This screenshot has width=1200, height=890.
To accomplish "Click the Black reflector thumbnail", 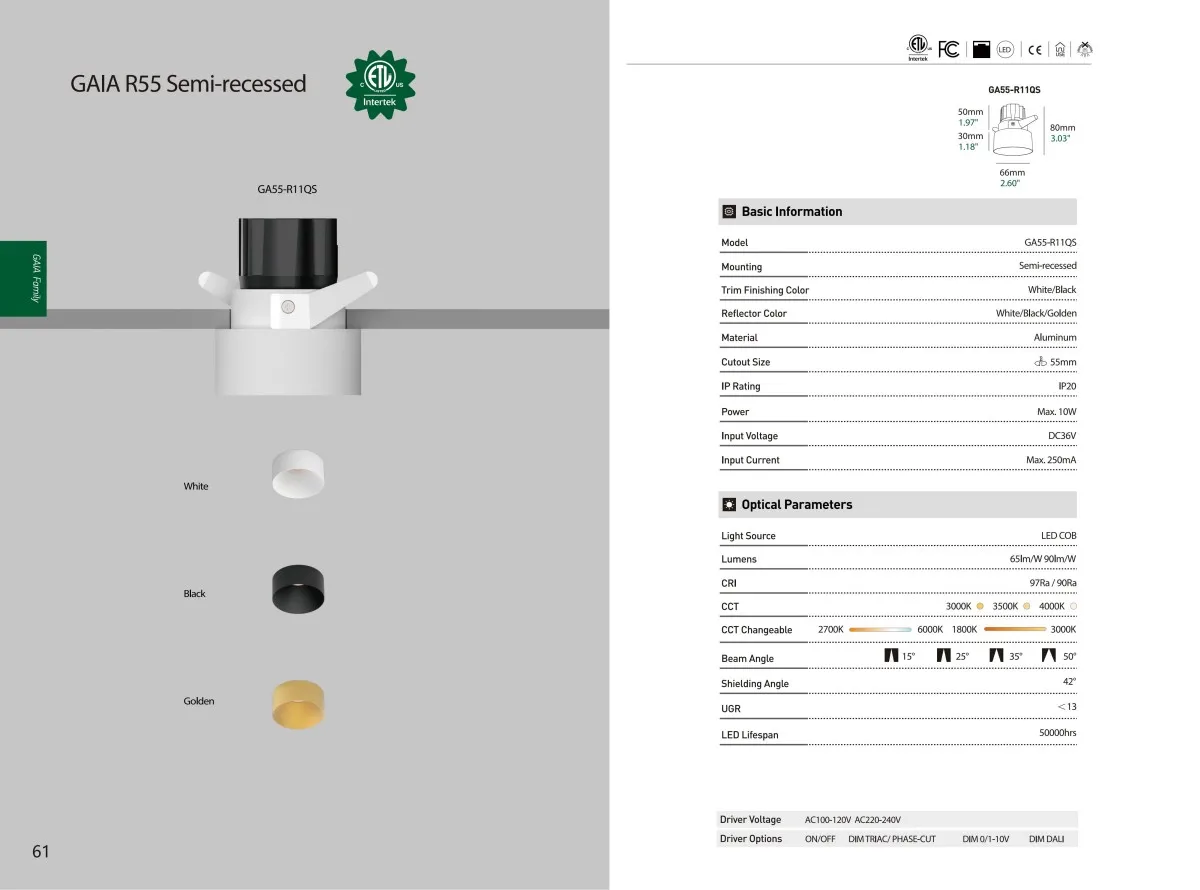I will [x=298, y=588].
